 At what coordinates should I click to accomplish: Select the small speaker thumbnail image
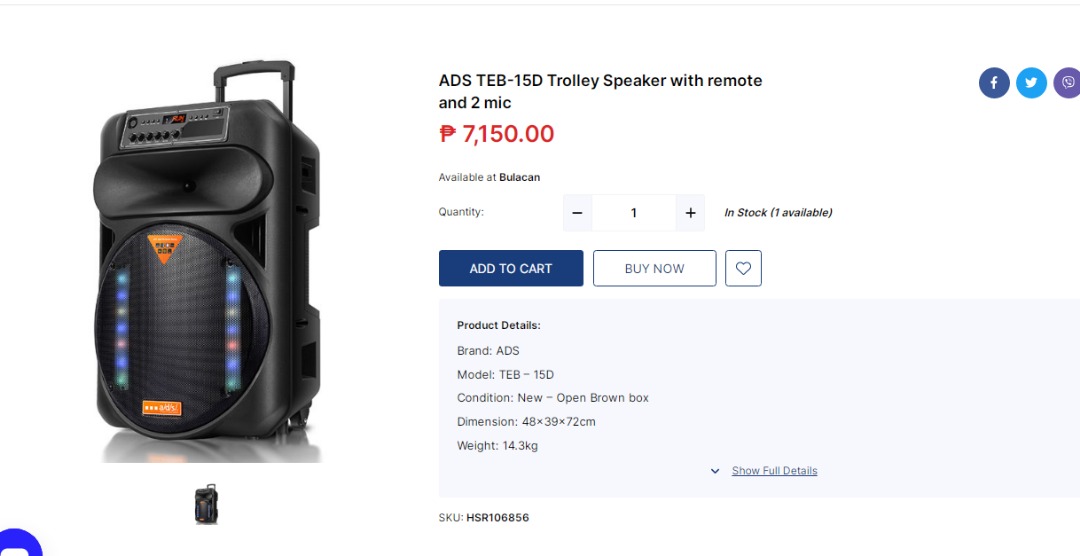206,504
